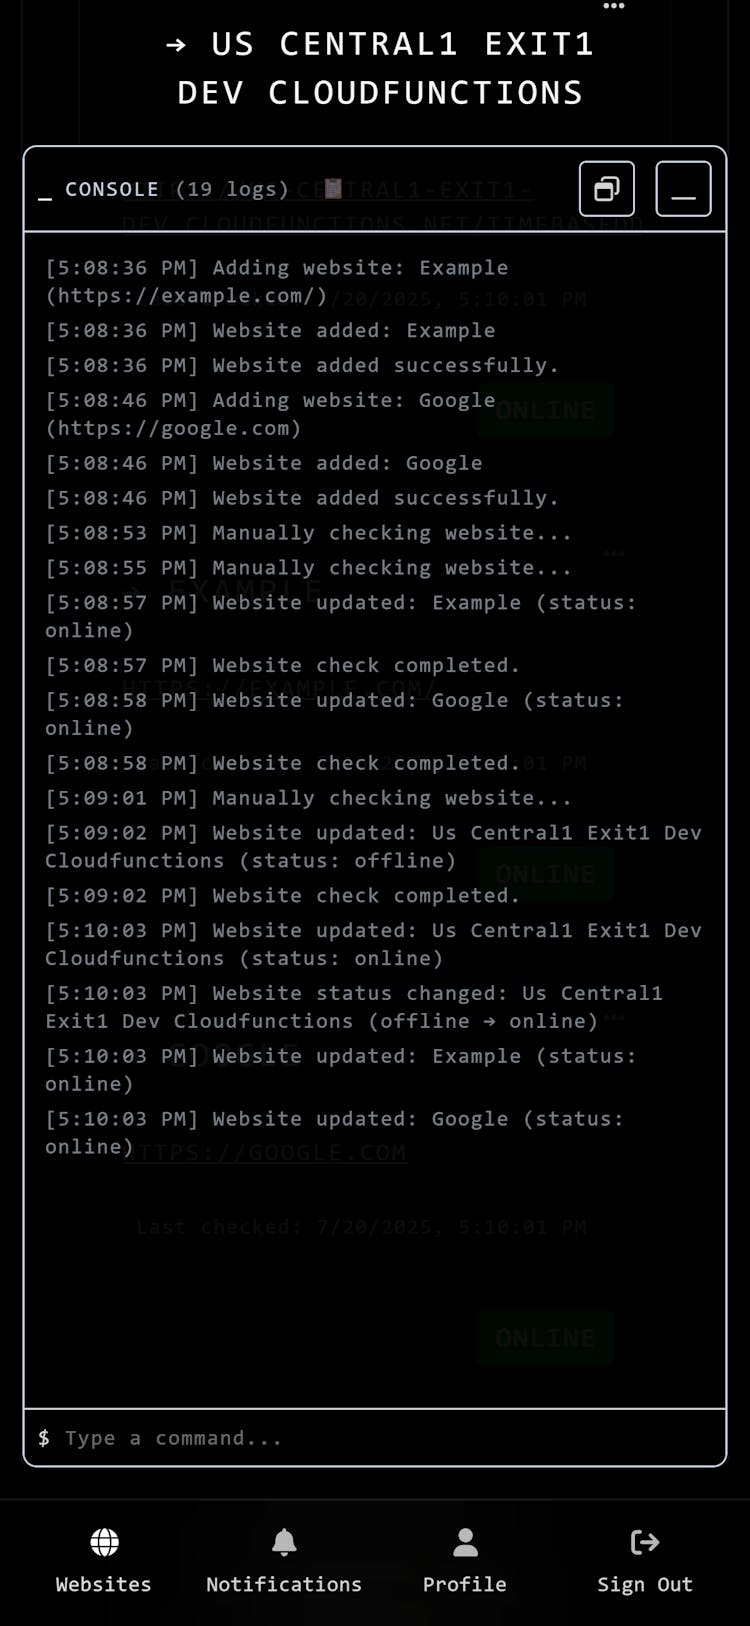750x1626 pixels.
Task: Tap the Sign Out button
Action: [x=645, y=1559]
